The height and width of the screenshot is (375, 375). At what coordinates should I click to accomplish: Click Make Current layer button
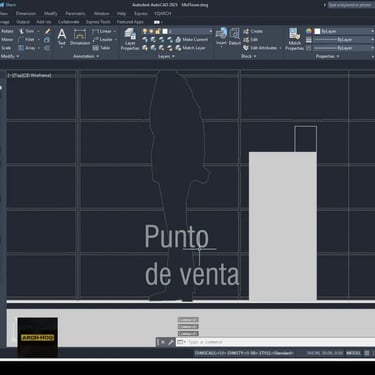[x=192, y=39]
